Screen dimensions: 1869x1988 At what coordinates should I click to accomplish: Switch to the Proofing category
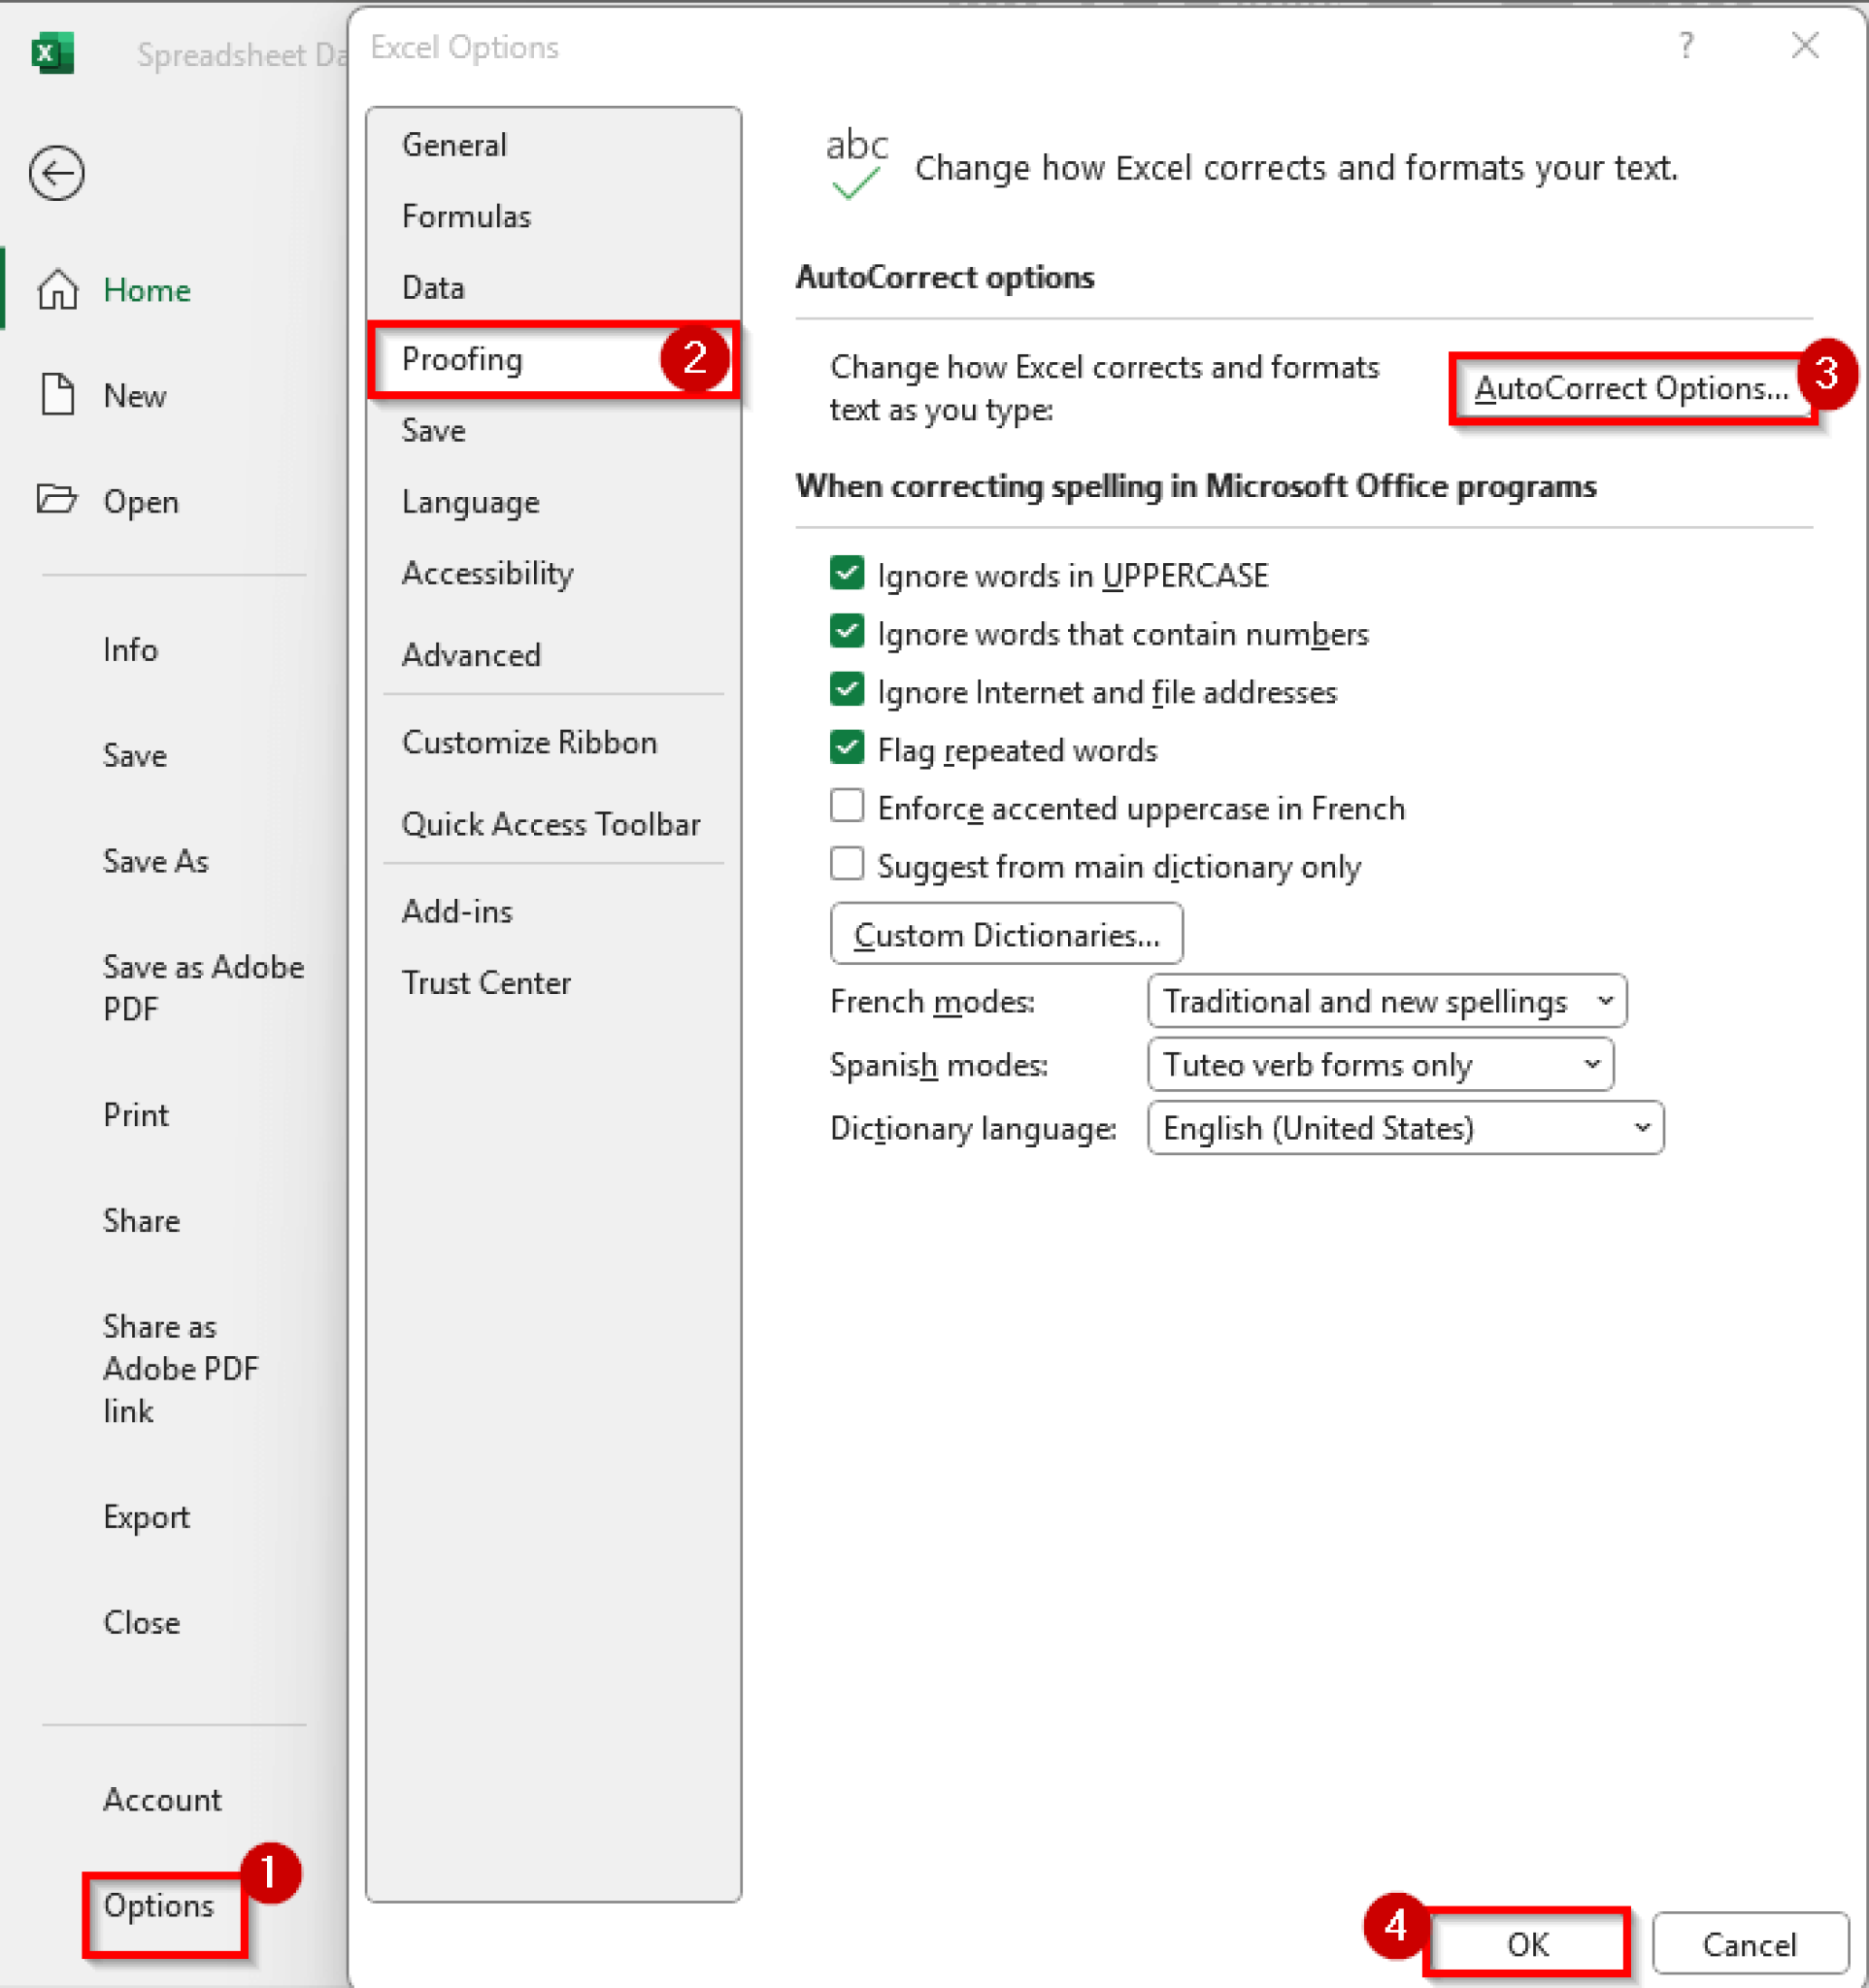coord(462,360)
